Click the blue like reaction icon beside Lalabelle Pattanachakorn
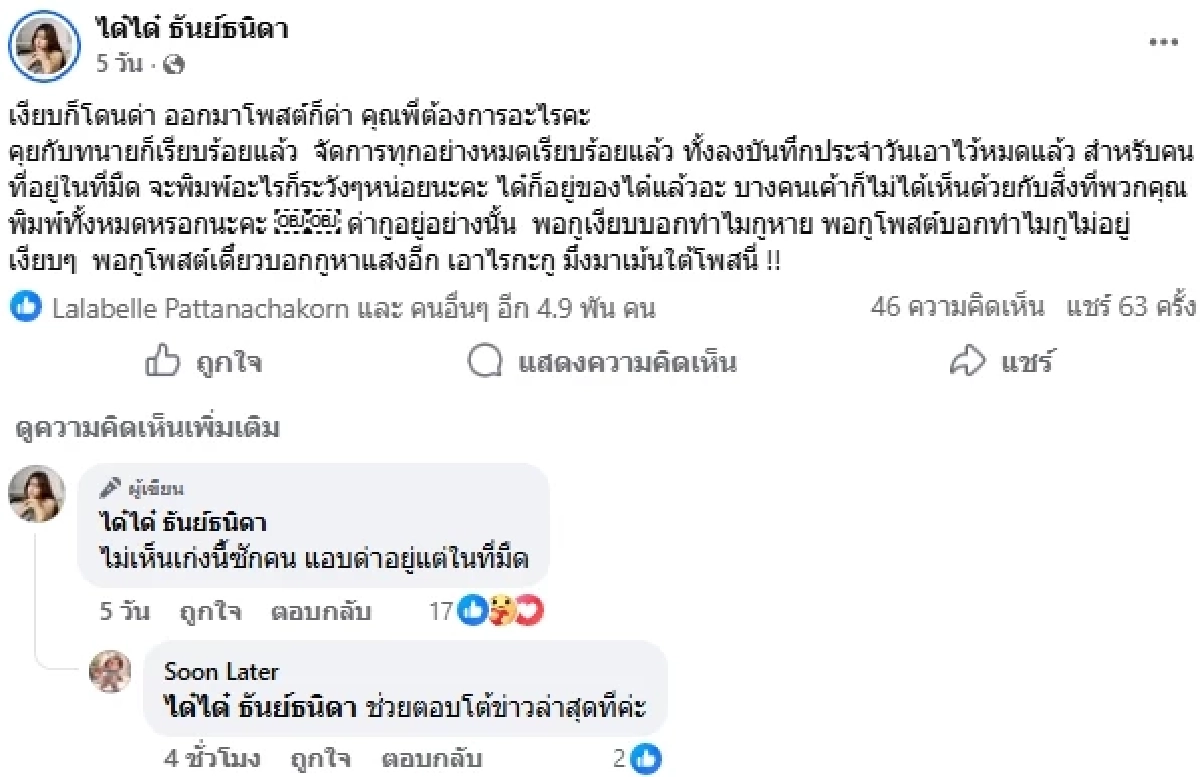Viewport: 1200px width, 777px height. 22,310
